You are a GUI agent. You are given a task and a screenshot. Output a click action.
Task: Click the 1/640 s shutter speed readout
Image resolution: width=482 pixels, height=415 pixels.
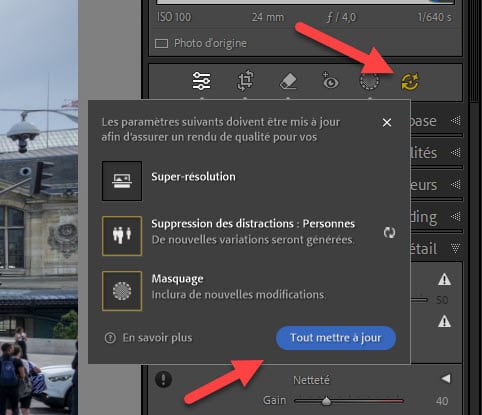click(x=435, y=17)
